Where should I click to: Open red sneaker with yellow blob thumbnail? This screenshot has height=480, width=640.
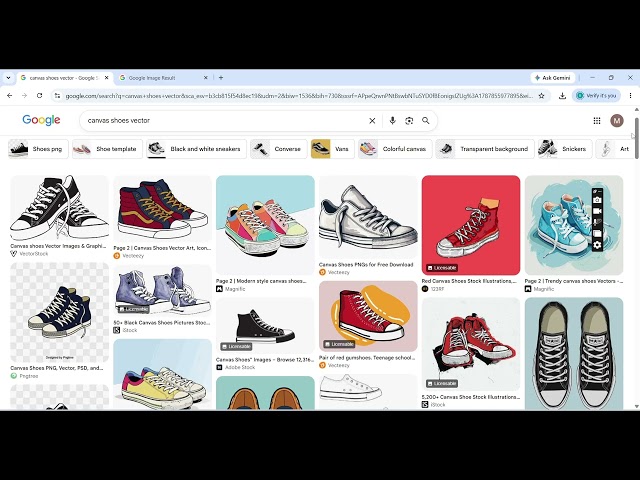(368, 316)
